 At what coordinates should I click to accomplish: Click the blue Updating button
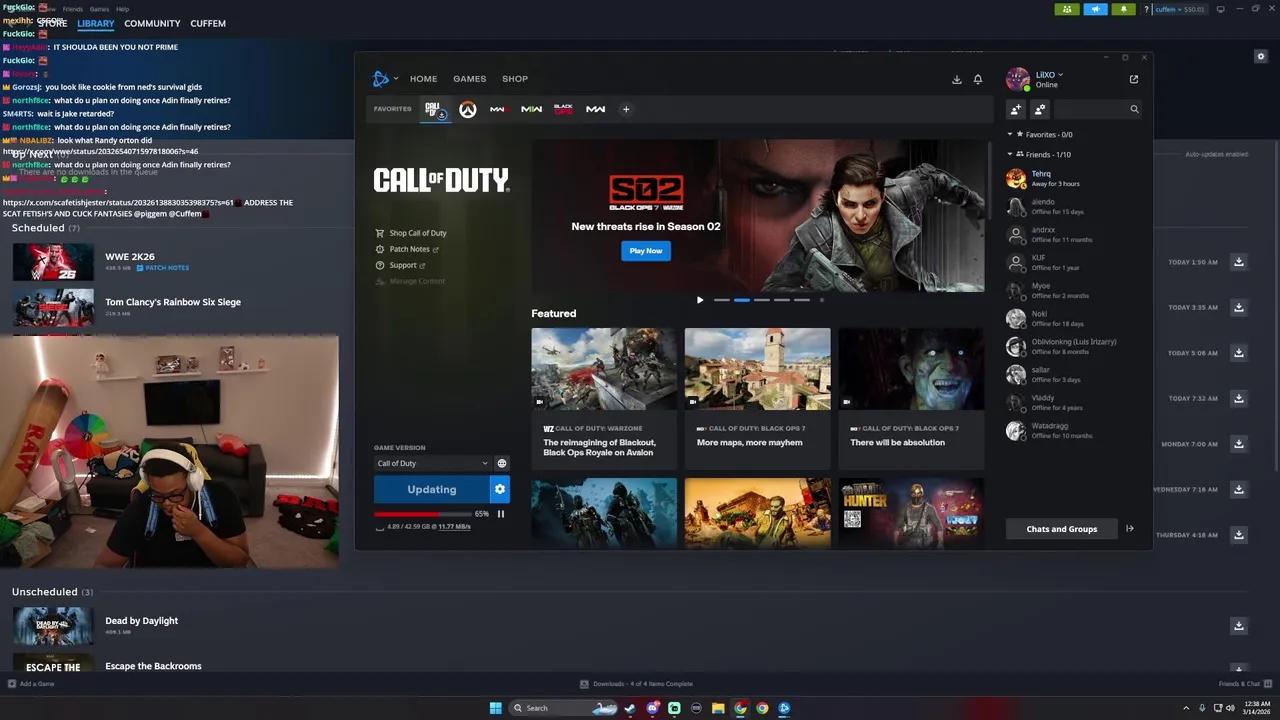click(432, 489)
